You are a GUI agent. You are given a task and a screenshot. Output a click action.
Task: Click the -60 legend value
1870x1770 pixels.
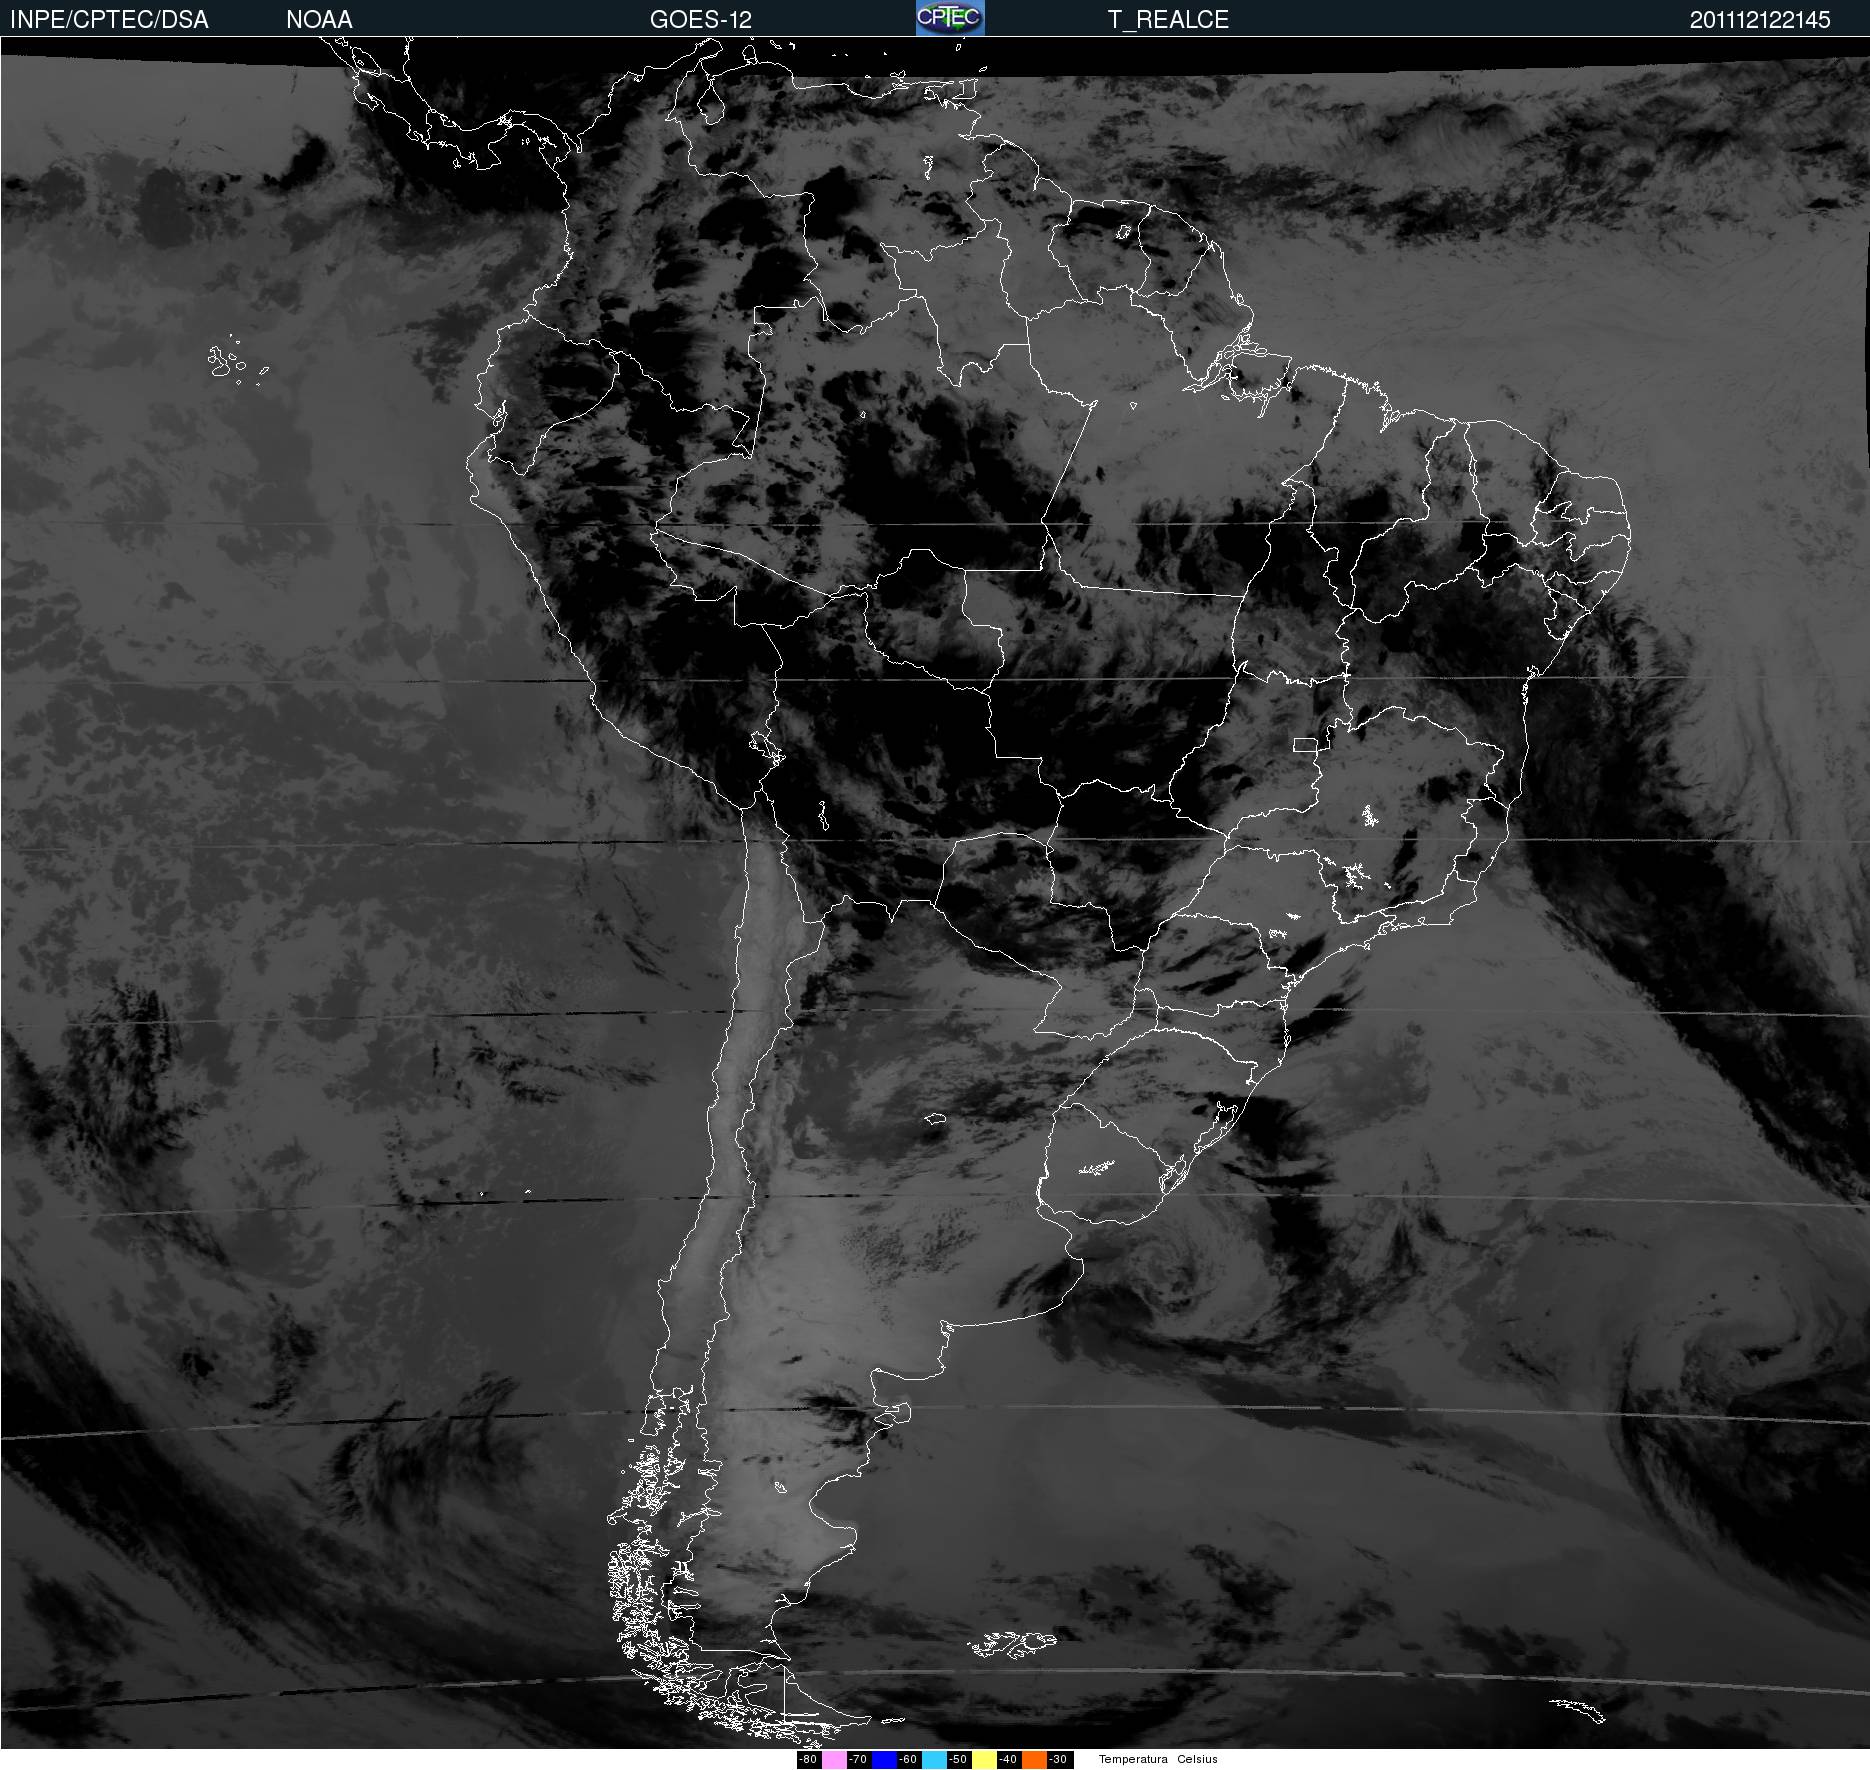[x=908, y=1759]
